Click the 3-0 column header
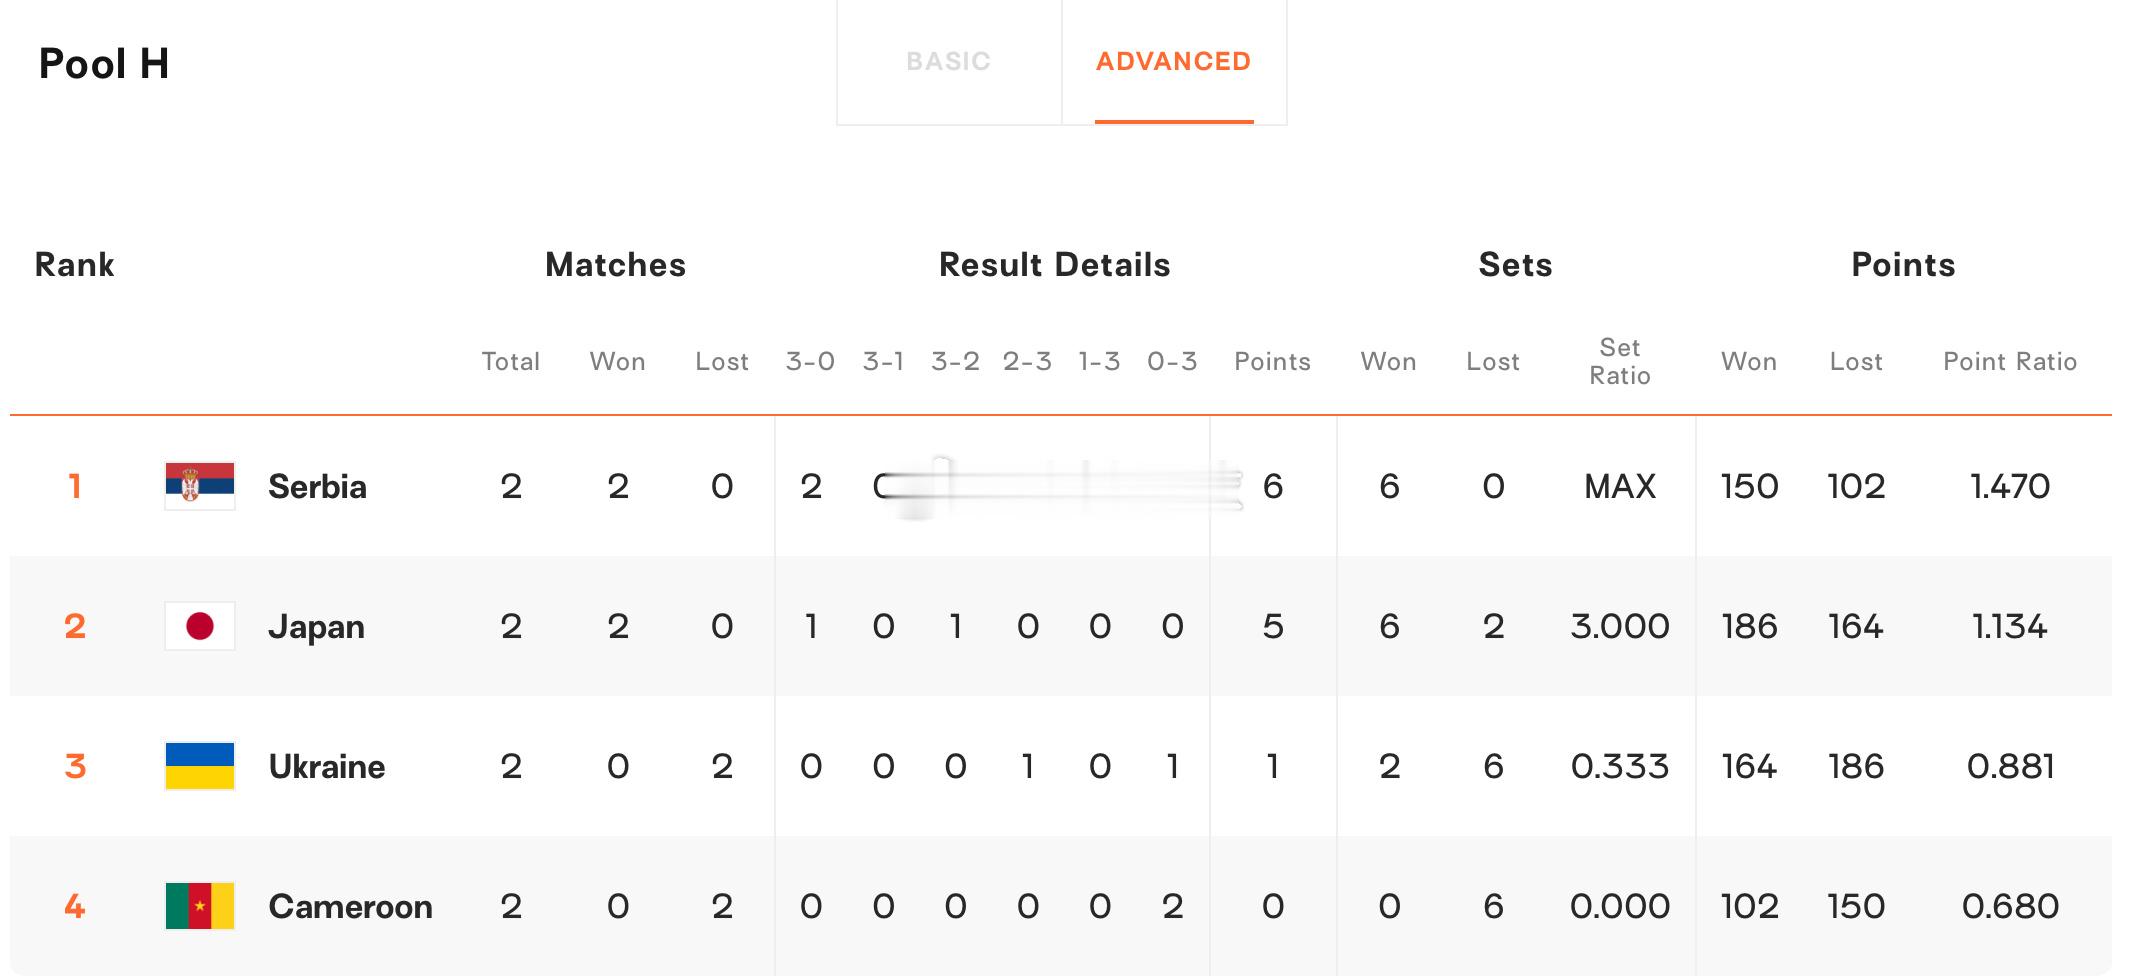The height and width of the screenshot is (976, 2131). [810, 361]
